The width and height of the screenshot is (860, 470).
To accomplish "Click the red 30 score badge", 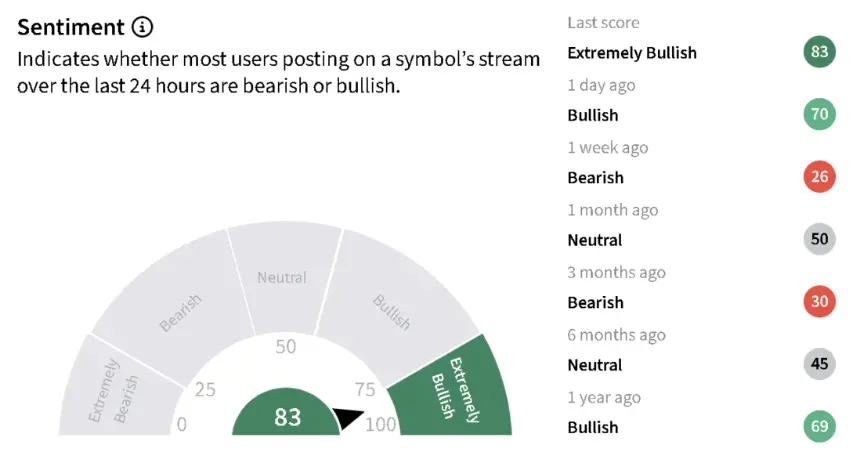I will [819, 301].
